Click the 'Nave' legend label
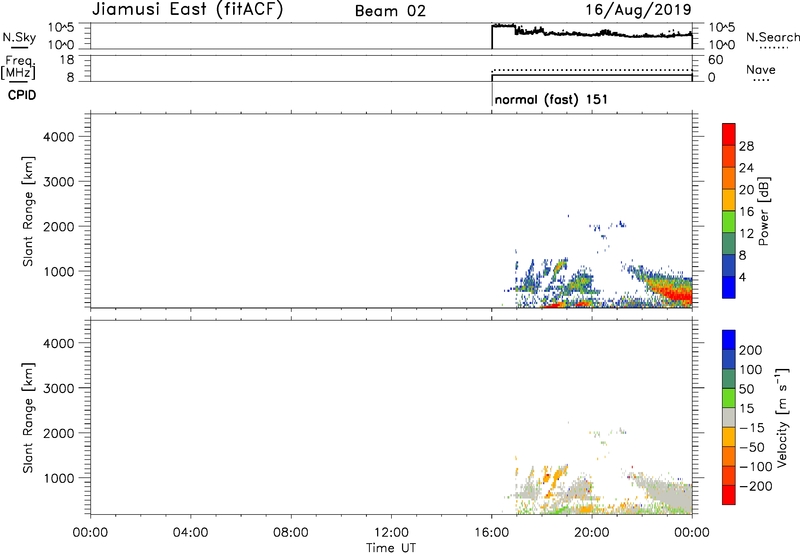Image resolution: width=800 pixels, height=554 pixels. click(x=761, y=70)
